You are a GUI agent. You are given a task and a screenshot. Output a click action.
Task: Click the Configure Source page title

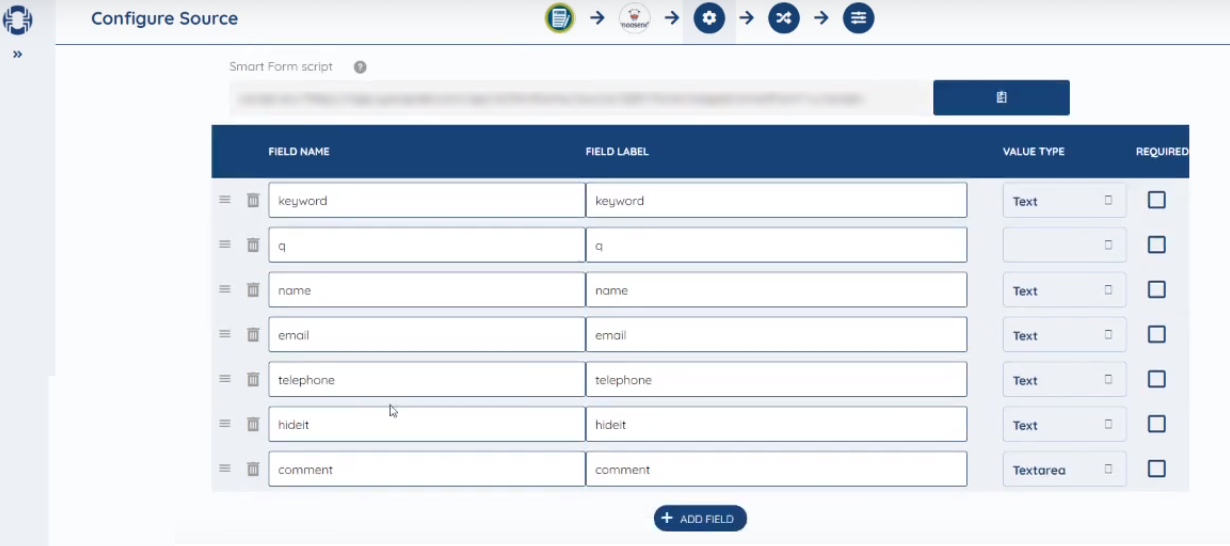click(165, 19)
